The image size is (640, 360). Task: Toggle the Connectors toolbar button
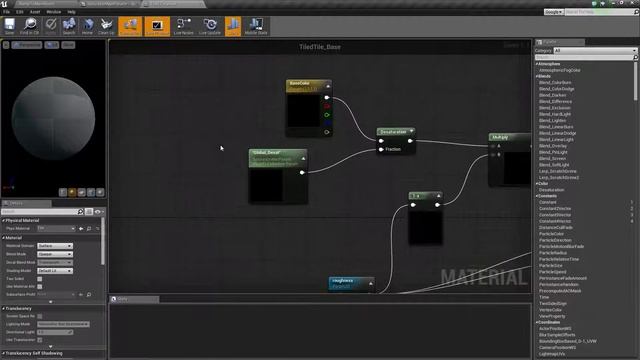click(130, 26)
